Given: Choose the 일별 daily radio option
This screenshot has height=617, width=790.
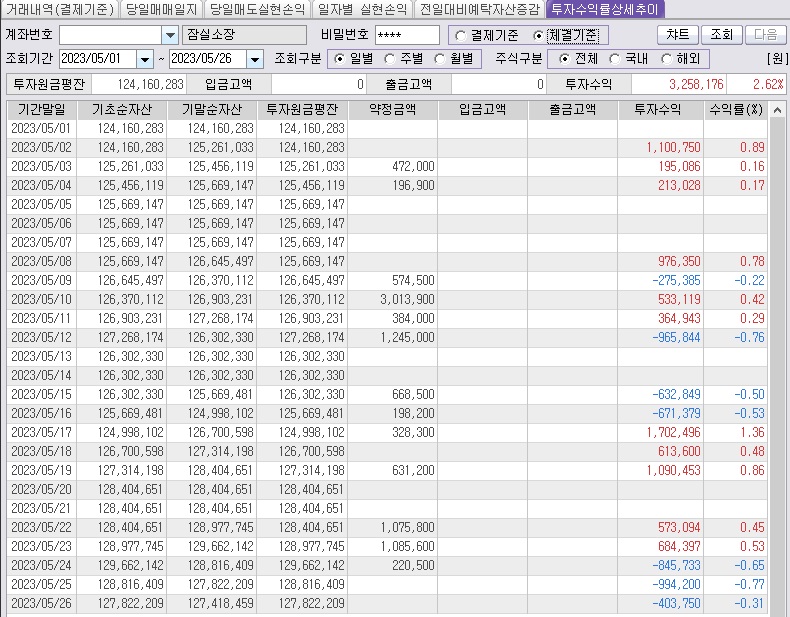Looking at the screenshot, I should click(340, 59).
